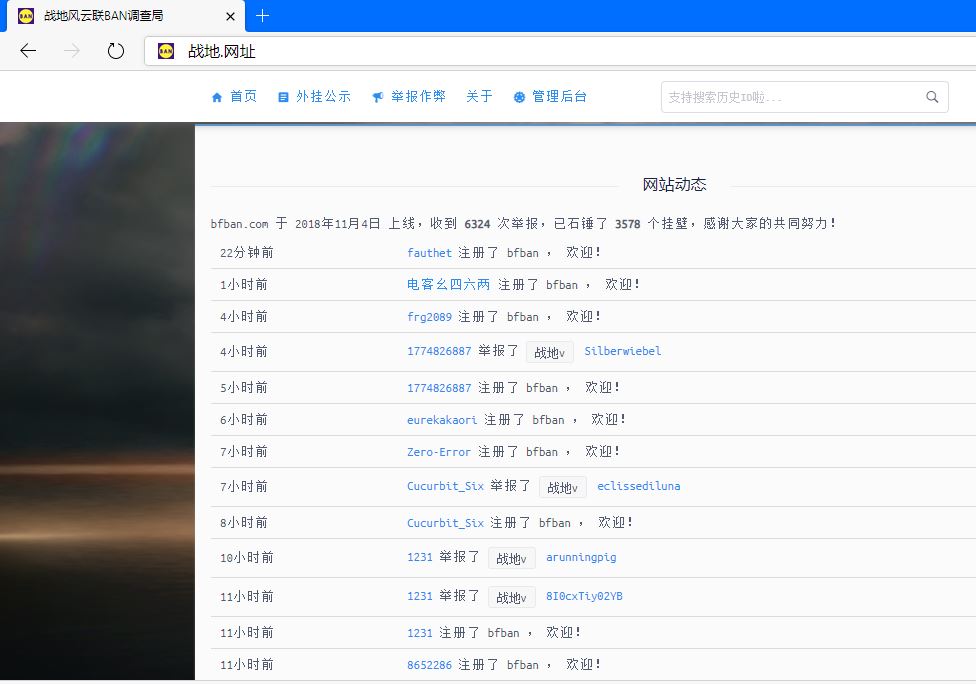Click the address bar showing 战地.网址
This screenshot has width=976, height=684.
click(x=560, y=51)
